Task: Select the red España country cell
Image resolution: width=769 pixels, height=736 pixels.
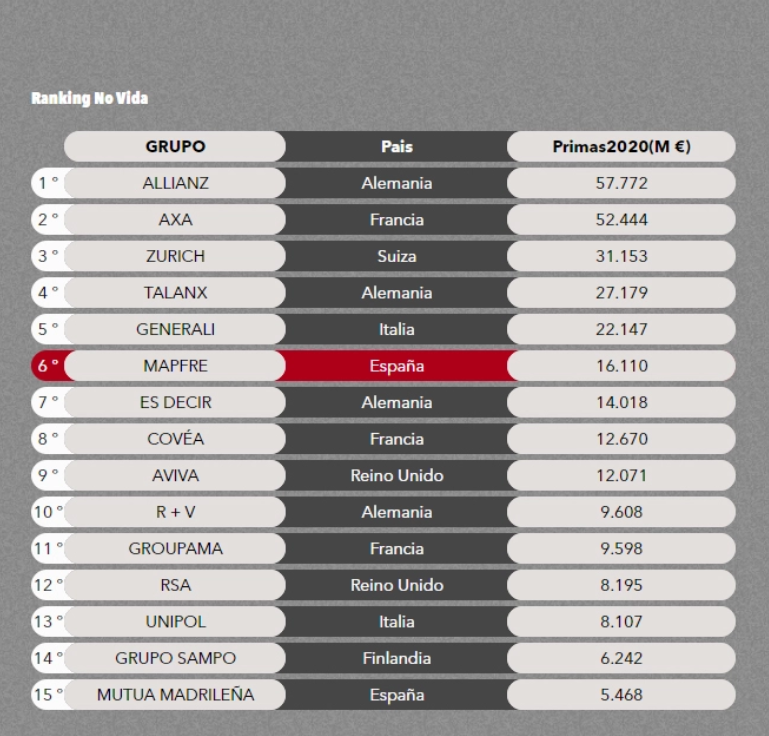Action: [x=396, y=366]
